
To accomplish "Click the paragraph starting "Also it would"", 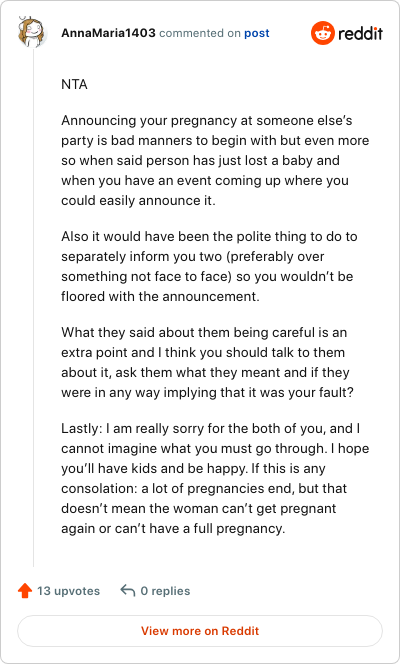I will [x=209, y=266].
